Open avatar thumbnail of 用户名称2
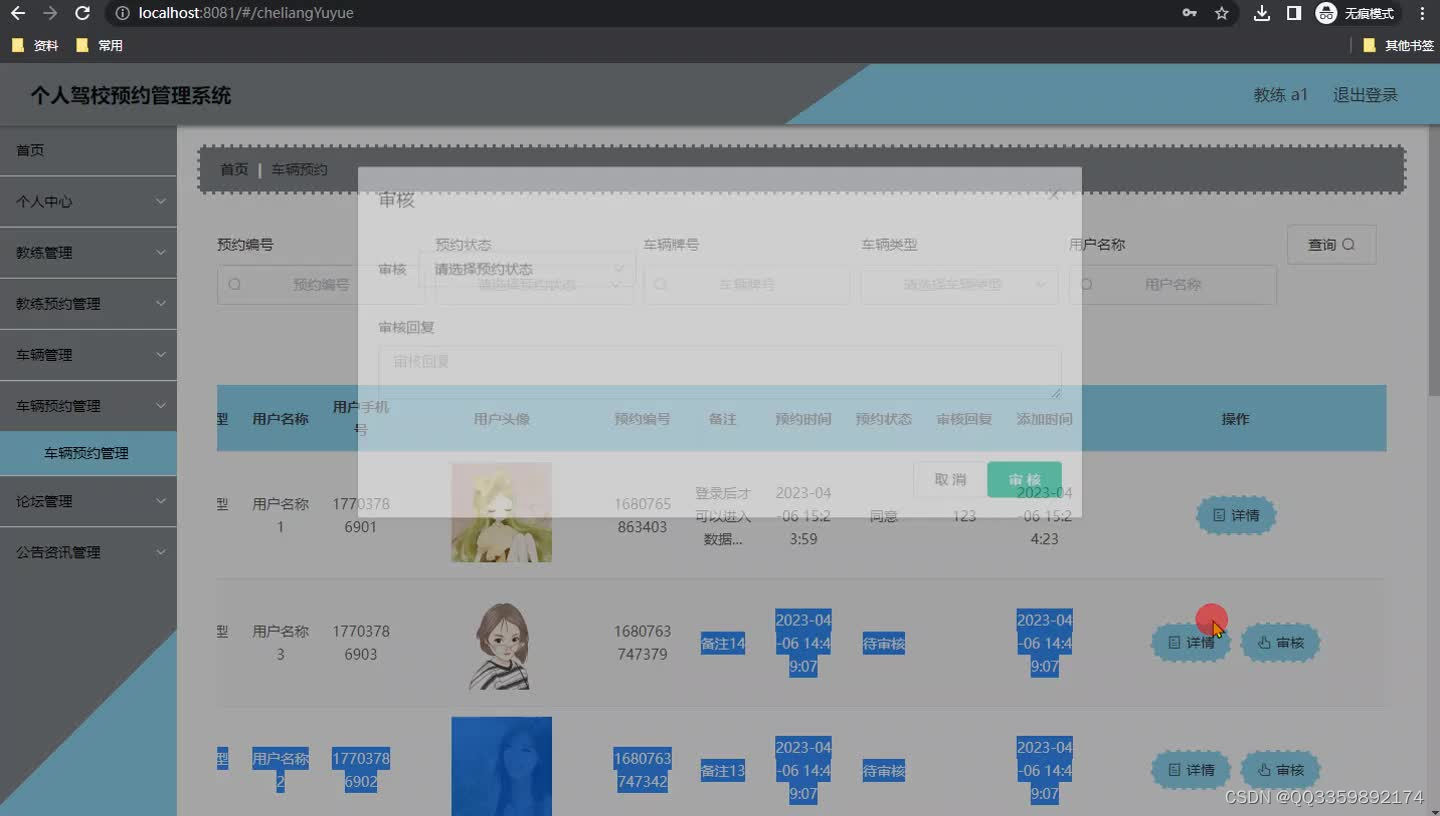1440x816 pixels. click(501, 766)
